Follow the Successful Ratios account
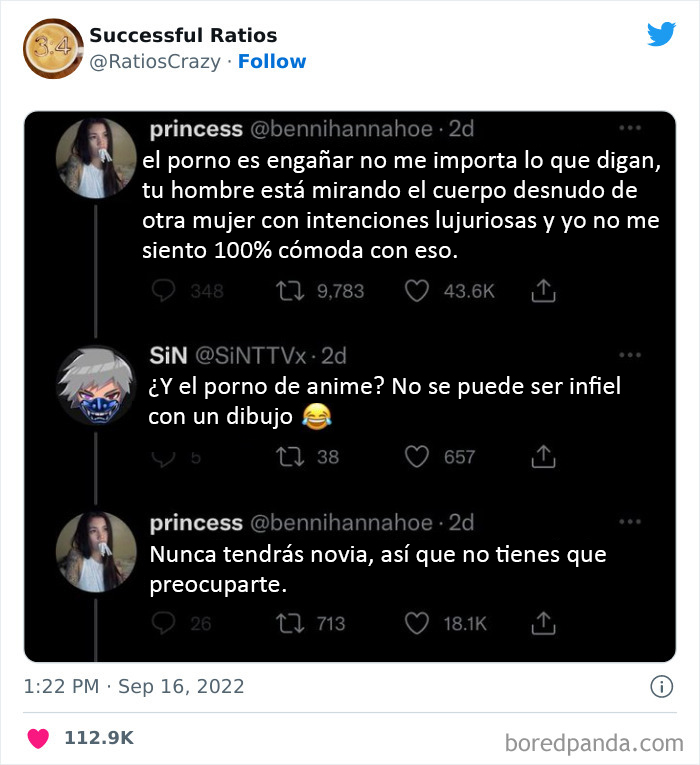The image size is (700, 765). 272,62
